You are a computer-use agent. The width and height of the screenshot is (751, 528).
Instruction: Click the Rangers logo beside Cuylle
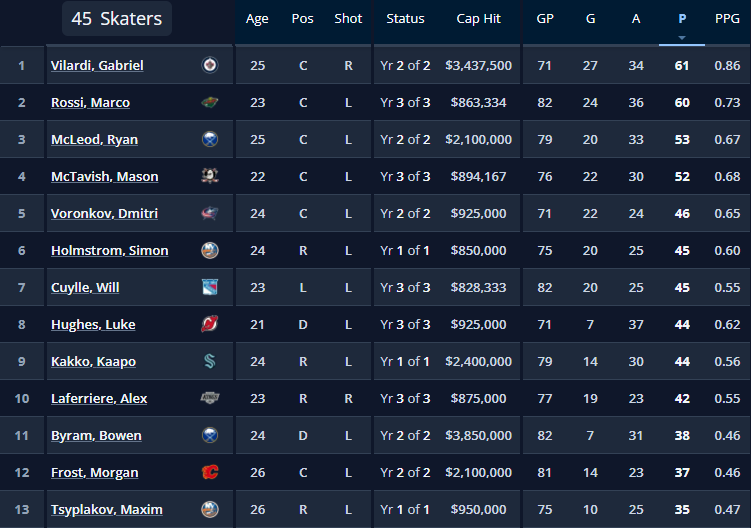point(210,287)
